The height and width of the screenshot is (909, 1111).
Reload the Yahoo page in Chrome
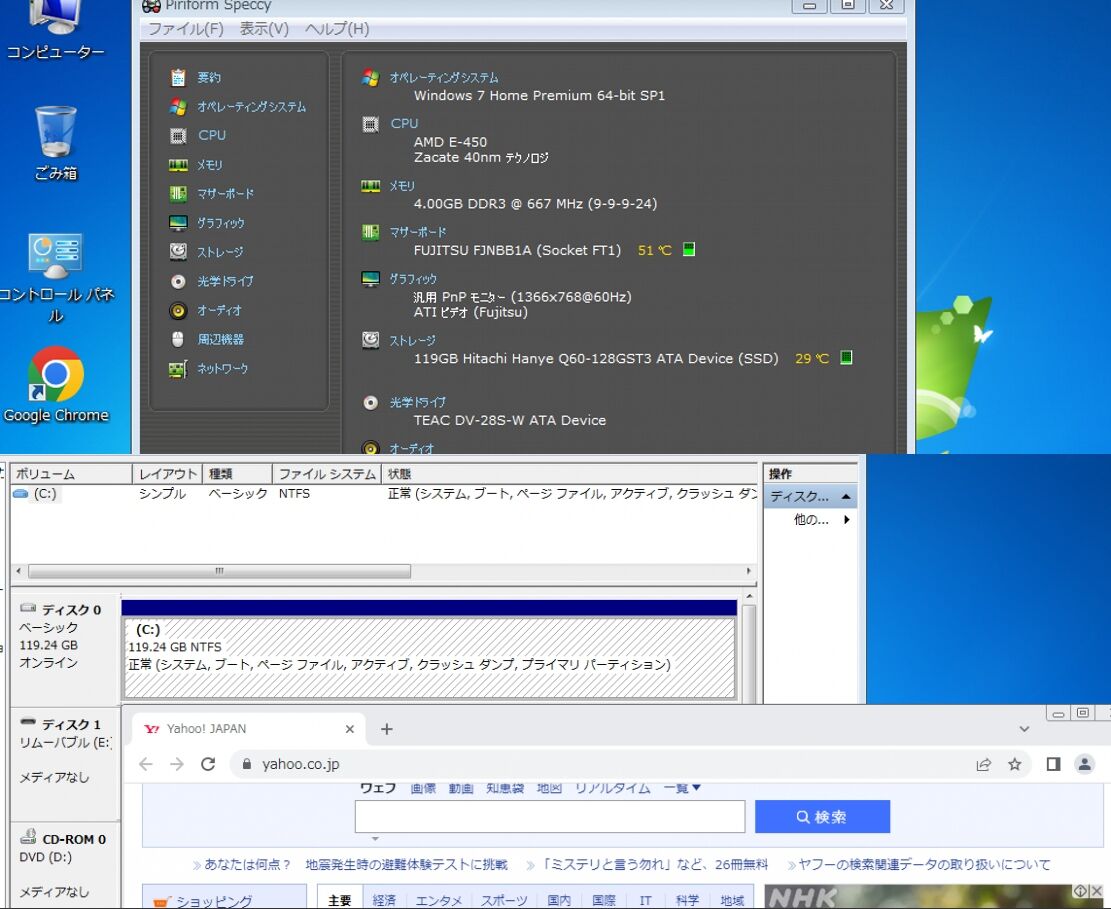(x=208, y=764)
